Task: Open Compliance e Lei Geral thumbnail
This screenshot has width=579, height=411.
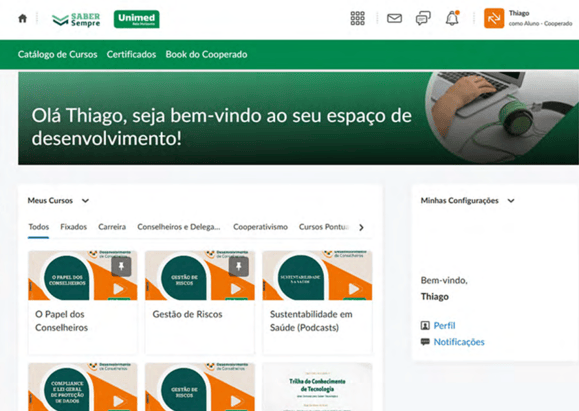Action: (83, 387)
